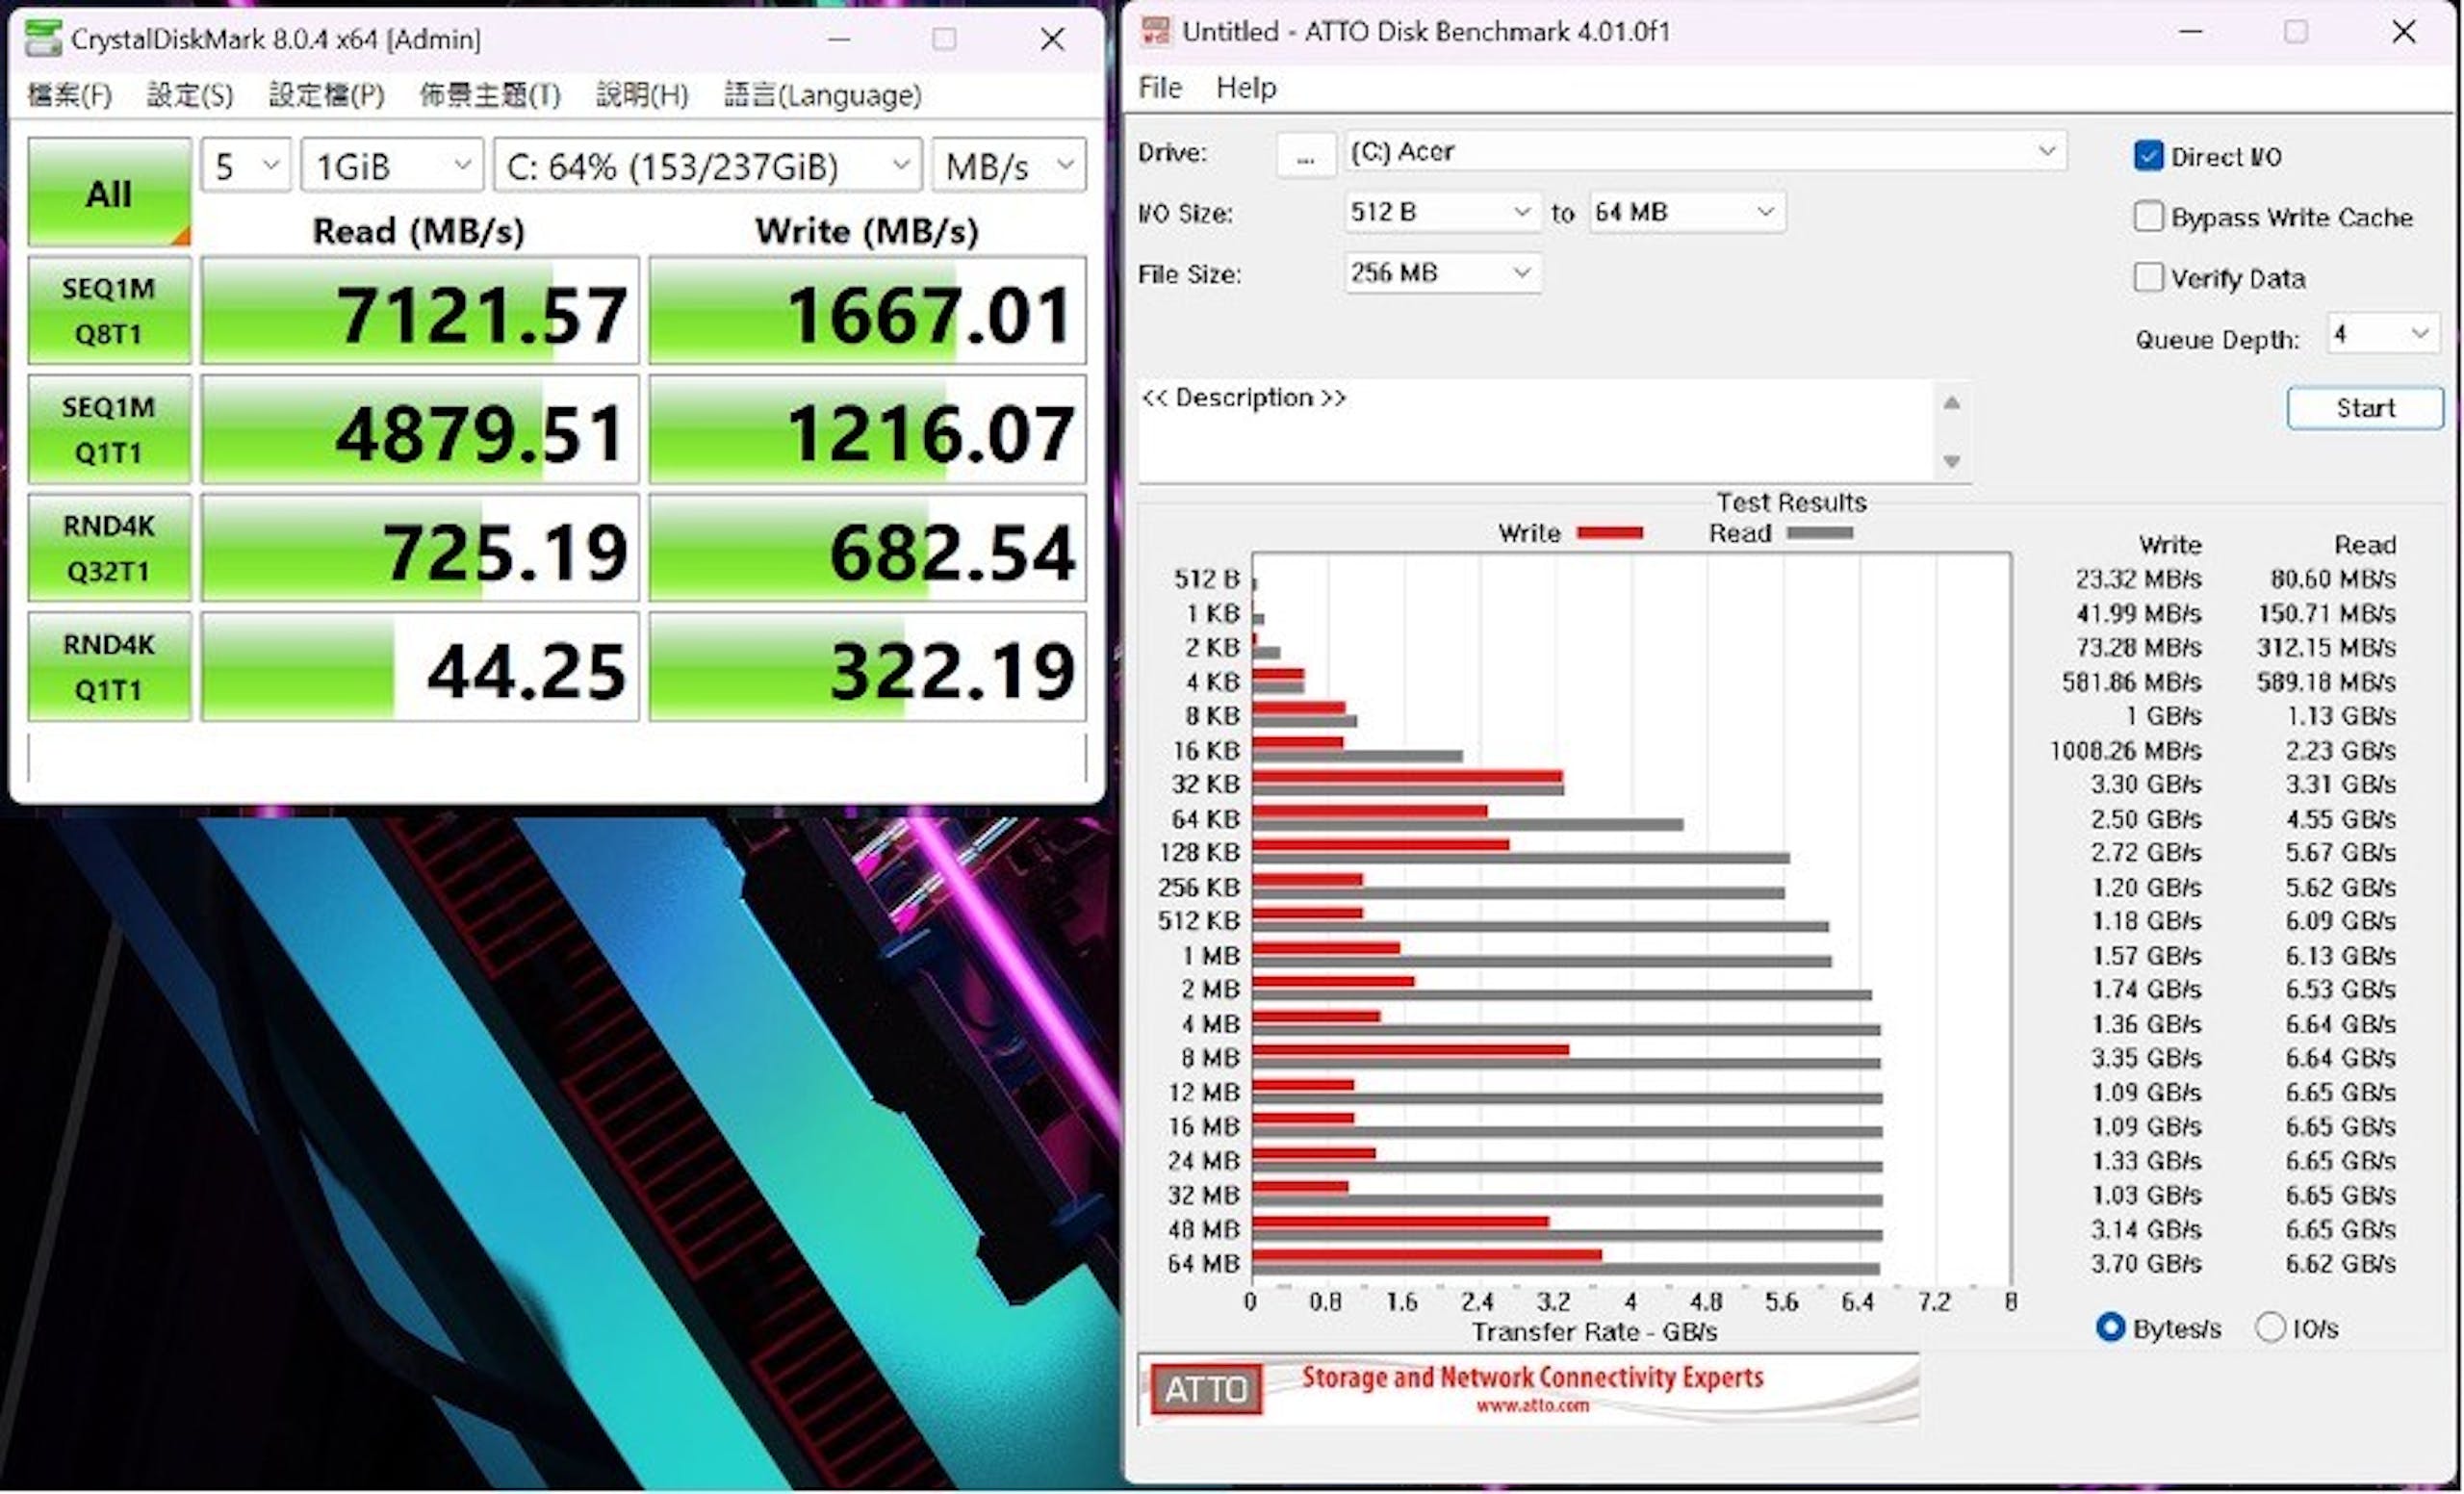The height and width of the screenshot is (1494, 2464).
Task: Click read result 44.25
Action: (x=420, y=667)
